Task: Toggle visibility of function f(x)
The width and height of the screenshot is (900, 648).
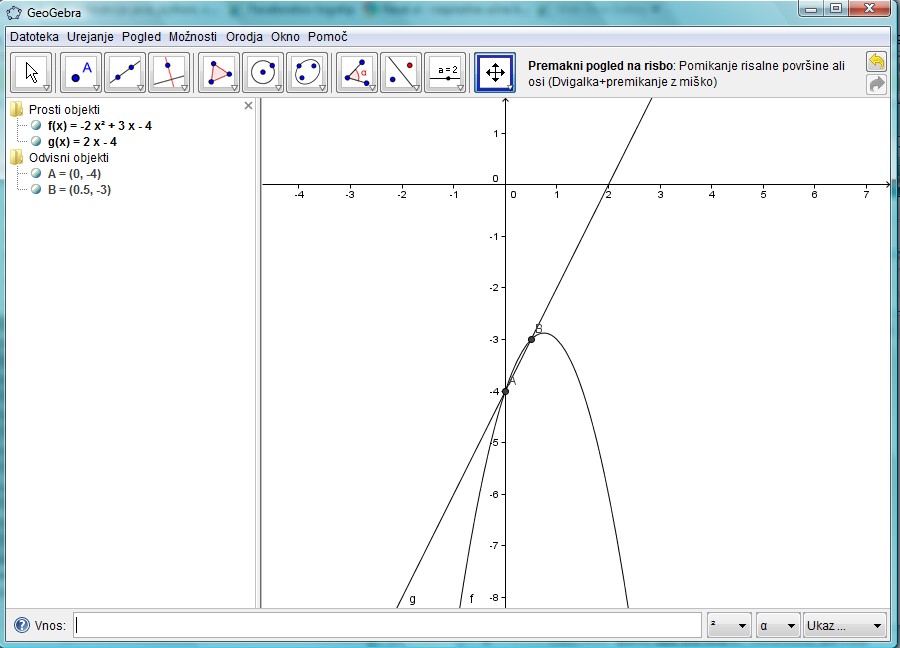Action: pos(37,126)
